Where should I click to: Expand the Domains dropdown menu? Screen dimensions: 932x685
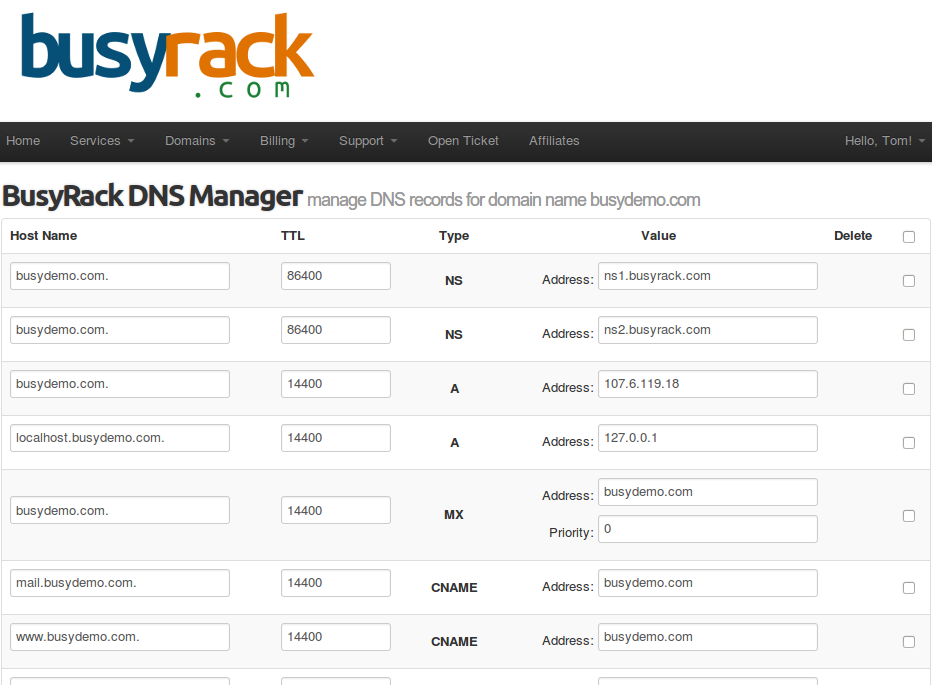[x=197, y=141]
